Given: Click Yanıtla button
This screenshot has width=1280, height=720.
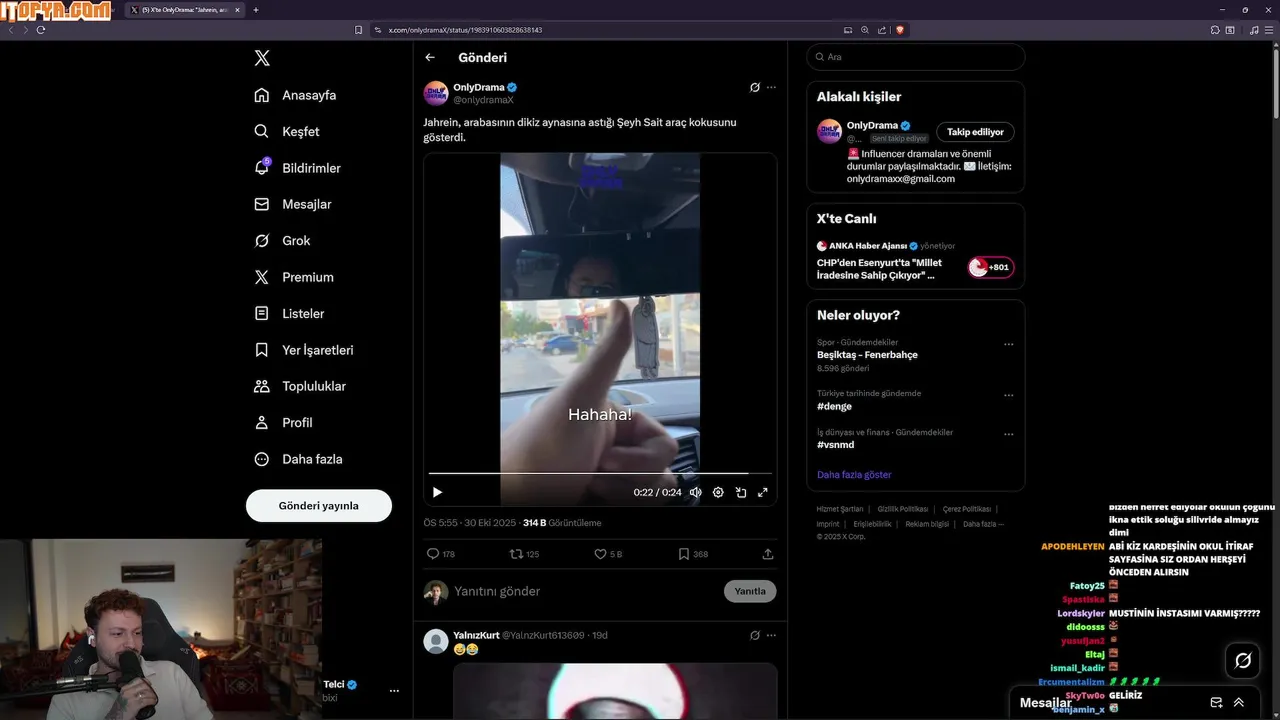Looking at the screenshot, I should (750, 591).
